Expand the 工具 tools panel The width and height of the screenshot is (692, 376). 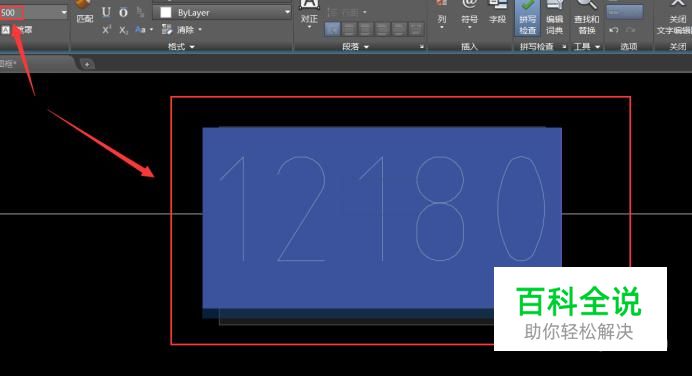(587, 46)
